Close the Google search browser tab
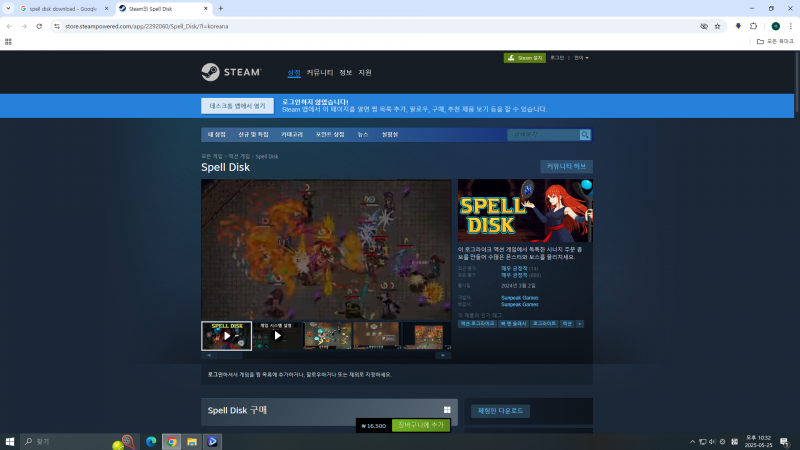Image resolution: width=800 pixels, height=450 pixels. click(x=106, y=9)
